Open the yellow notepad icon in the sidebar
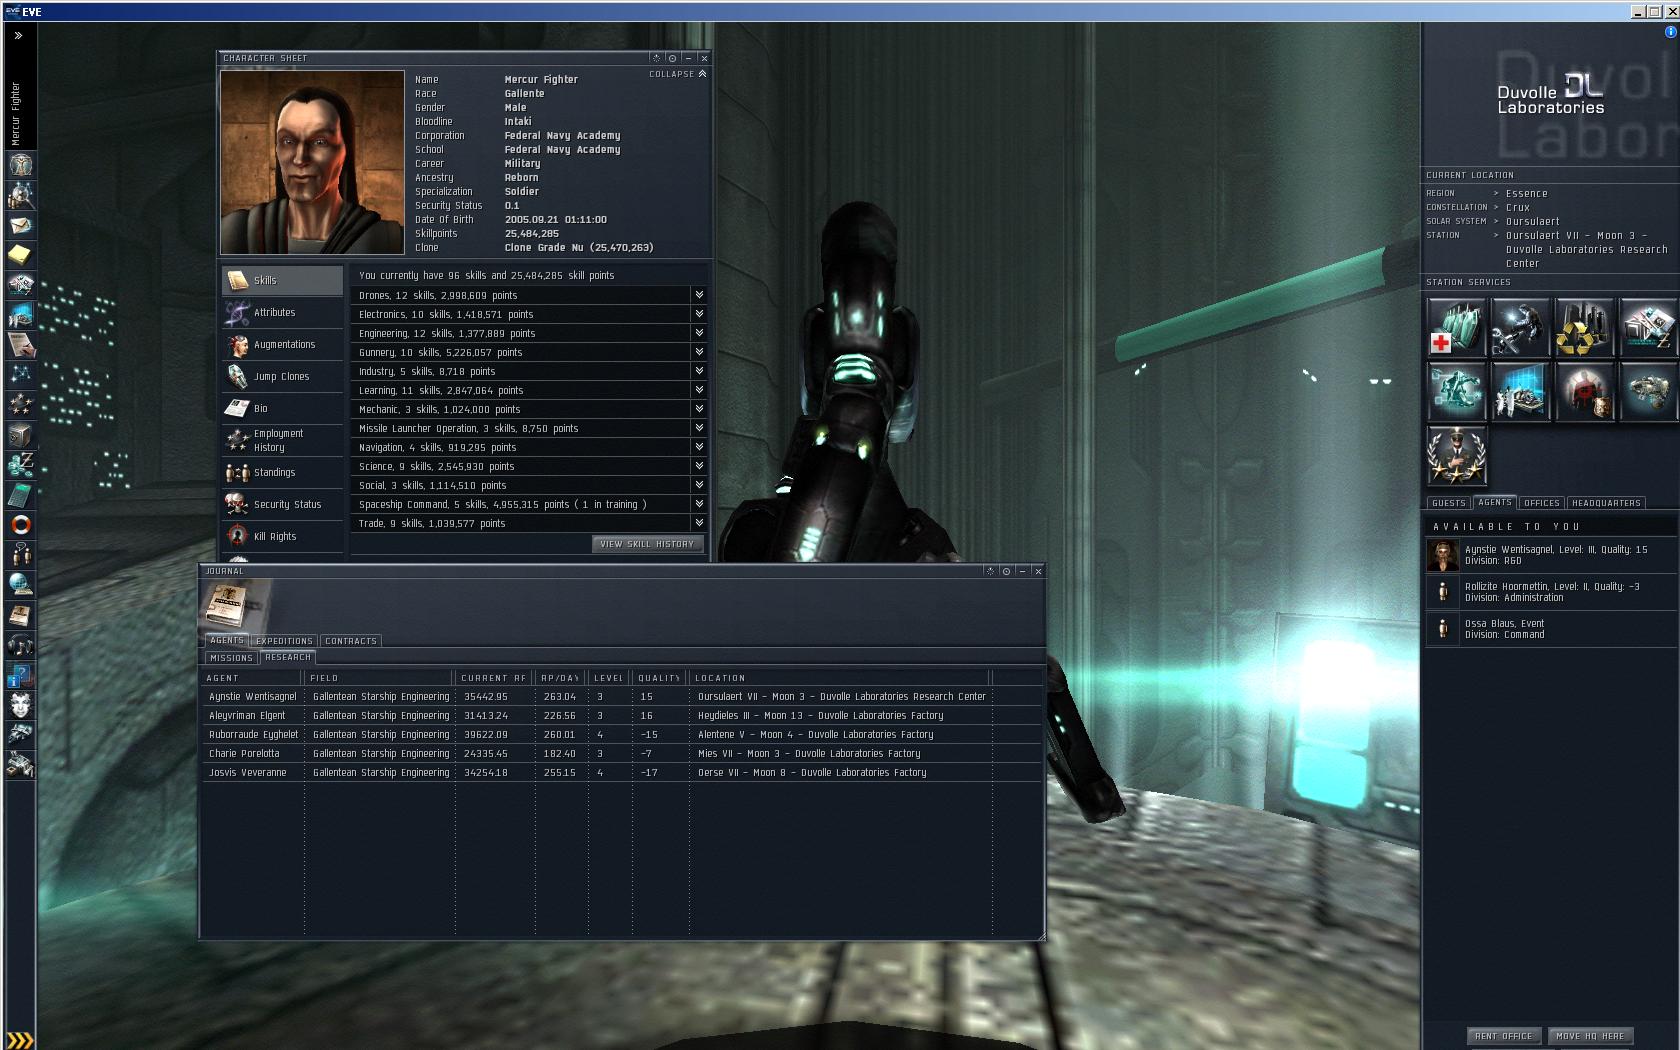The width and height of the screenshot is (1680, 1050). [x=21, y=255]
